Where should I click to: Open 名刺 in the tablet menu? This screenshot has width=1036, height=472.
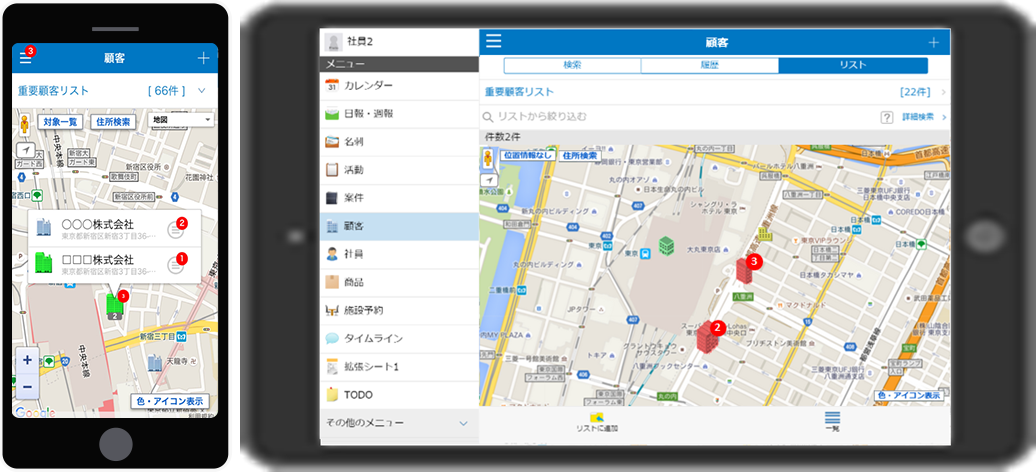pos(400,142)
